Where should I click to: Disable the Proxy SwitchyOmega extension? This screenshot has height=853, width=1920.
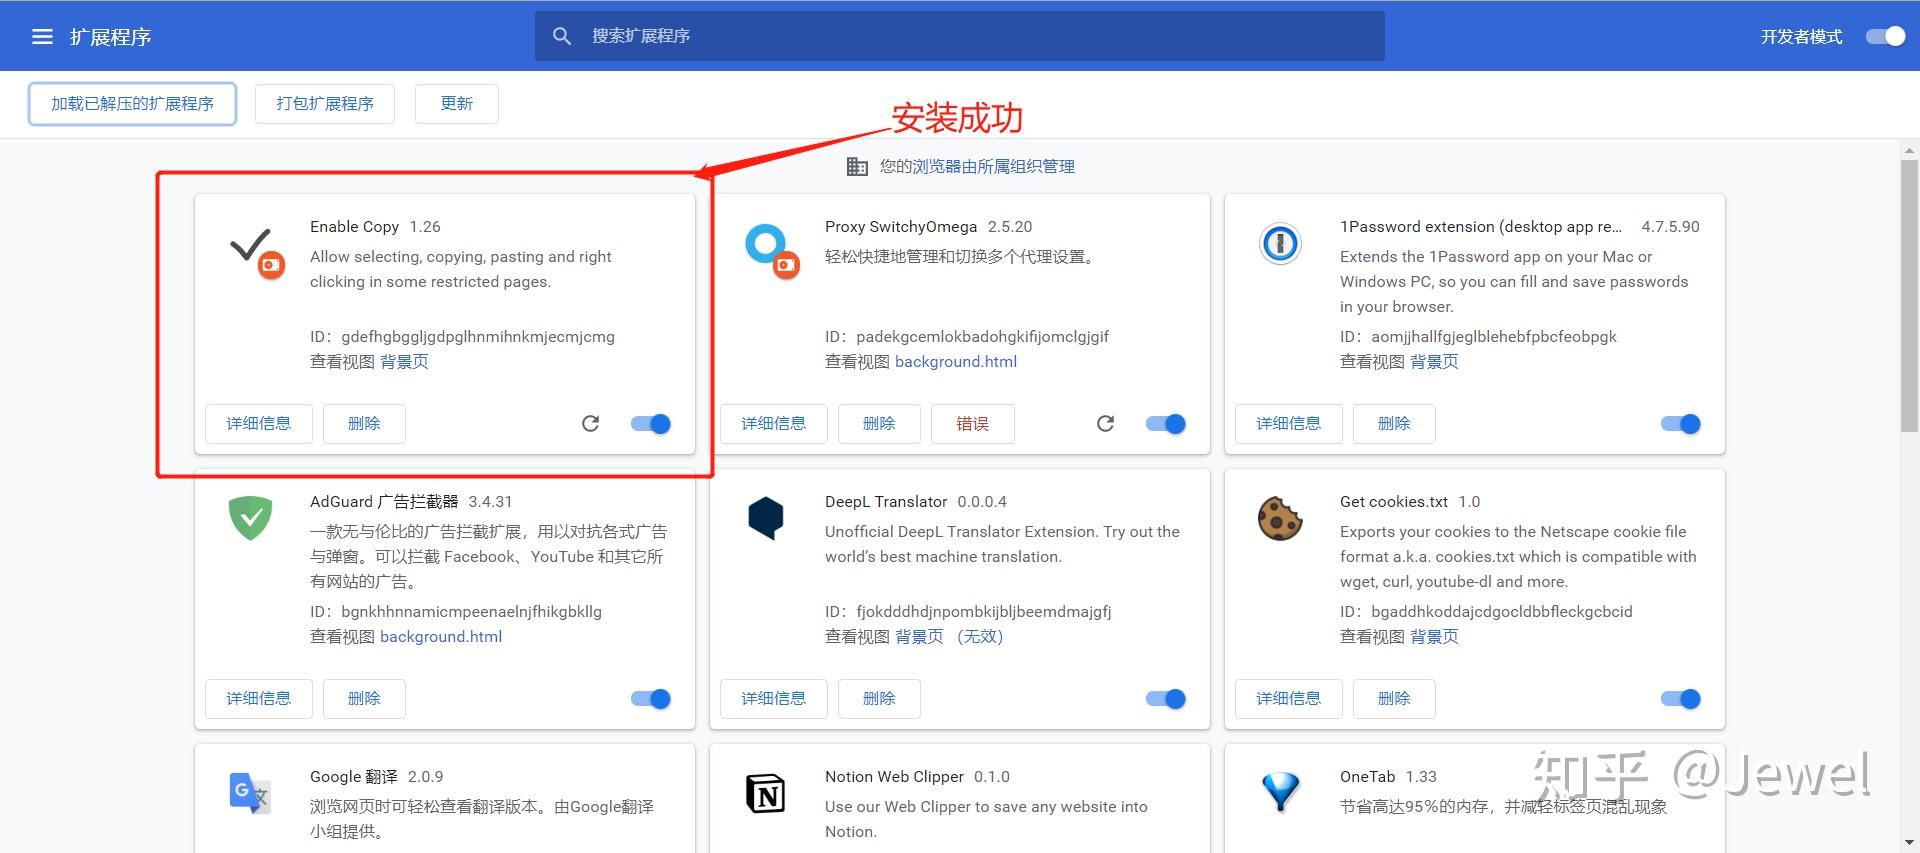click(1166, 424)
